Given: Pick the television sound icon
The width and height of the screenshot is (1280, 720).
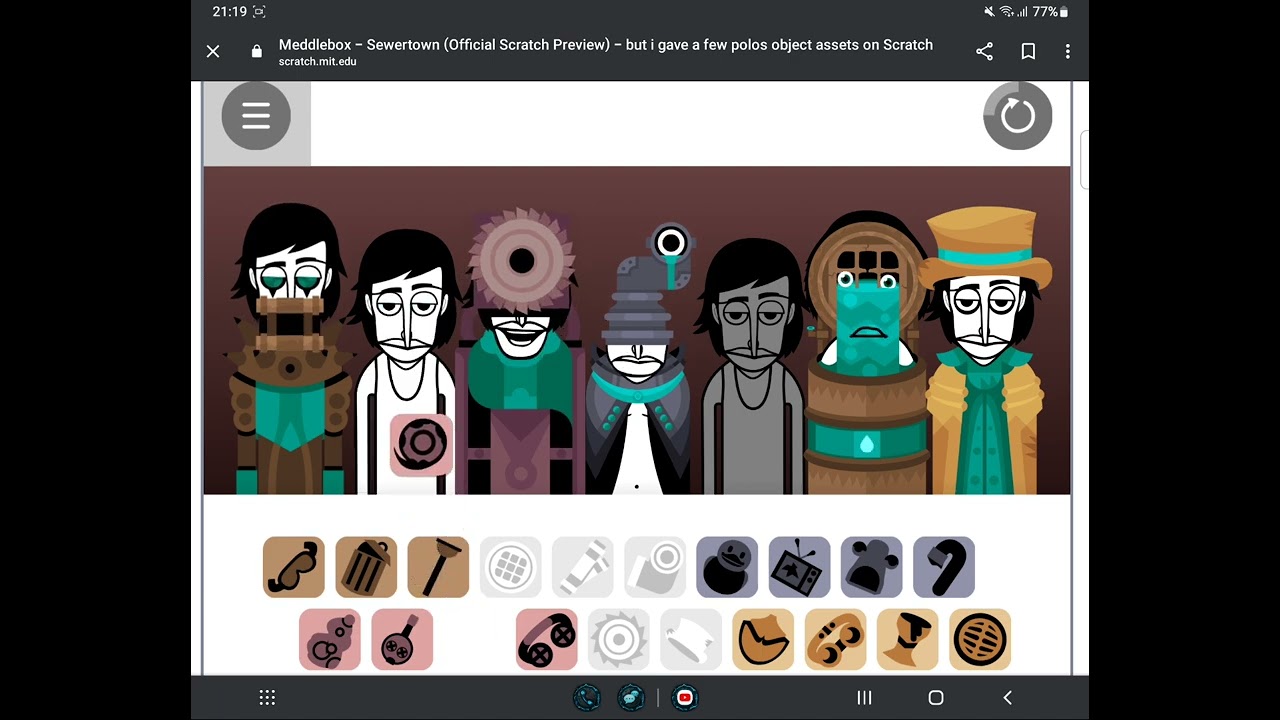Looking at the screenshot, I should click(799, 567).
